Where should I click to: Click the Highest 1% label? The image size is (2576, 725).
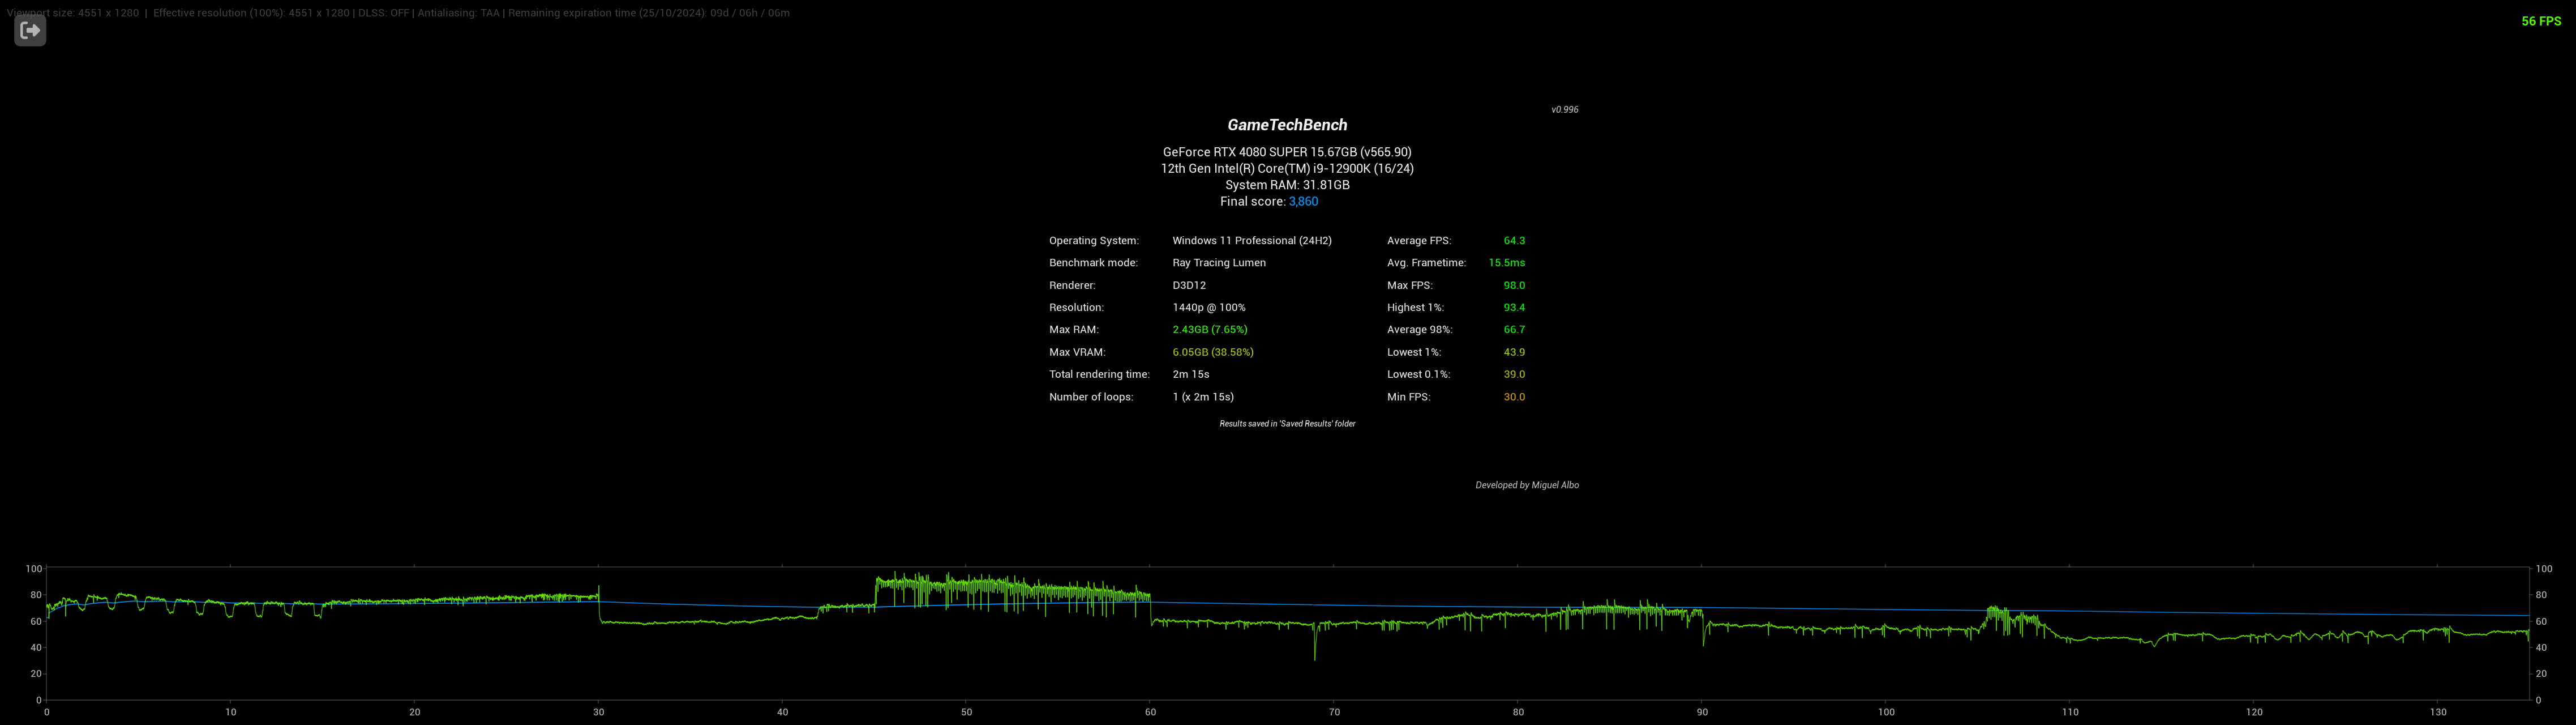tap(1415, 308)
